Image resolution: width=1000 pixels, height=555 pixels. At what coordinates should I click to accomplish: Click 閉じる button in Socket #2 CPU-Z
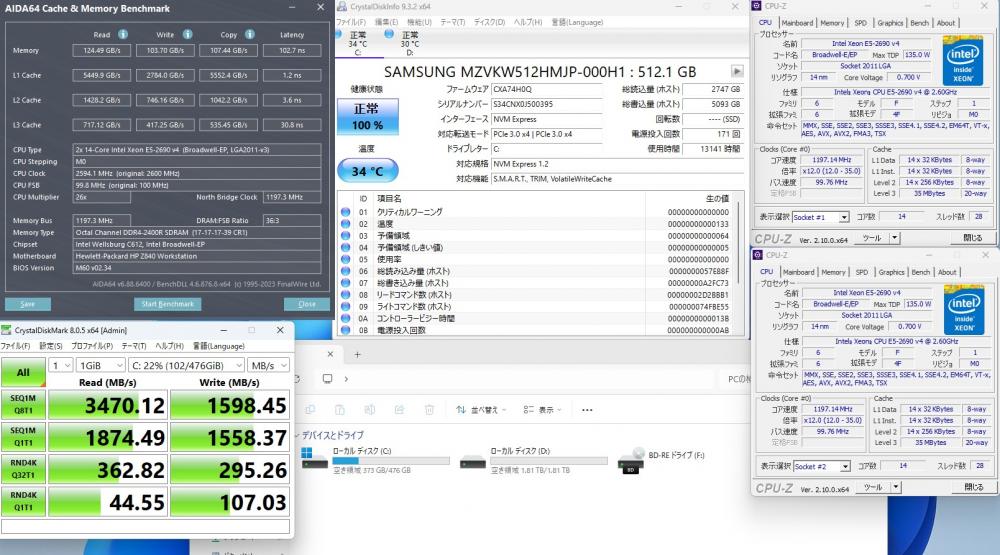(973, 487)
